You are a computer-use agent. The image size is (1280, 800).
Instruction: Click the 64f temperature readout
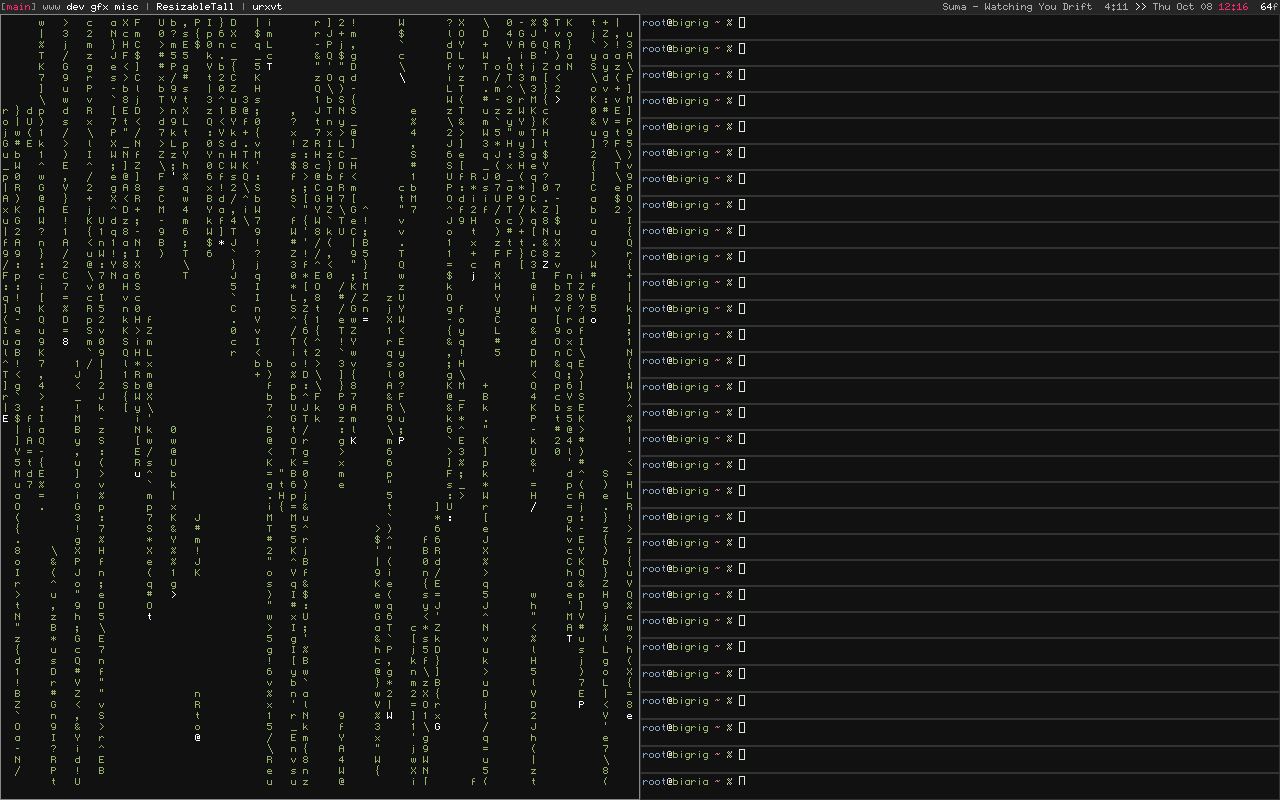1269,7
